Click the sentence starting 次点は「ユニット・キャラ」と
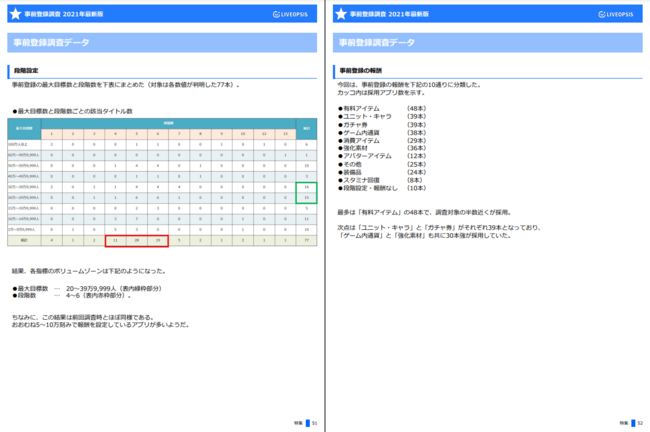Image resolution: width=650 pixels, height=432 pixels. click(x=439, y=228)
